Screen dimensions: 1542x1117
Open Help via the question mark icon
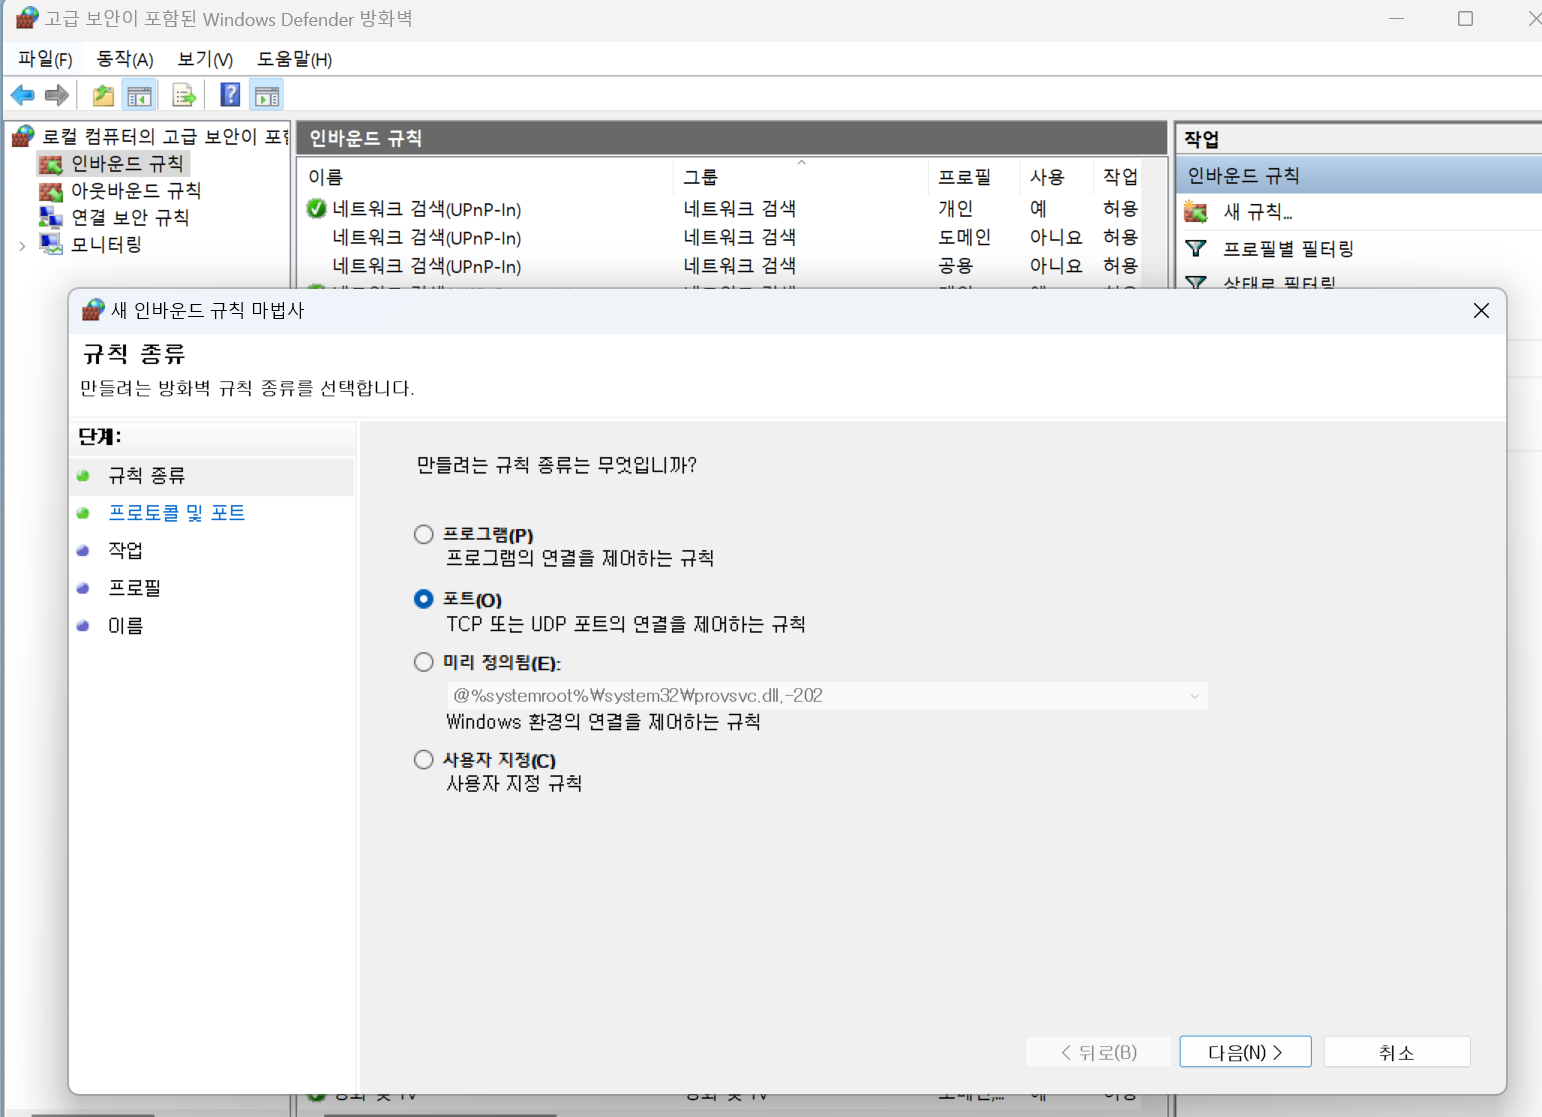click(x=230, y=95)
